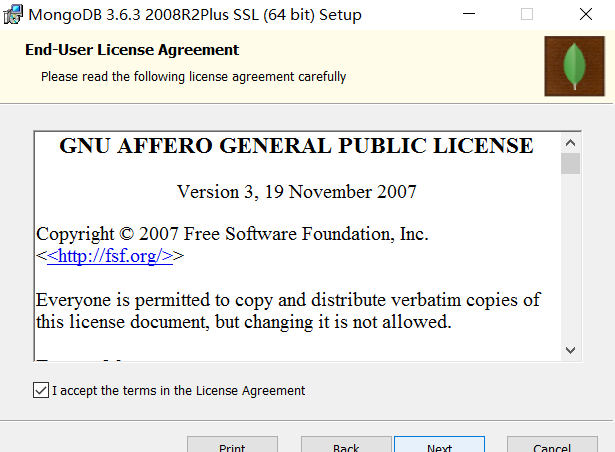Viewport: 615px width, 452px height.
Task: Click the 'End-User License Agreement' banner title
Action: (x=132, y=50)
